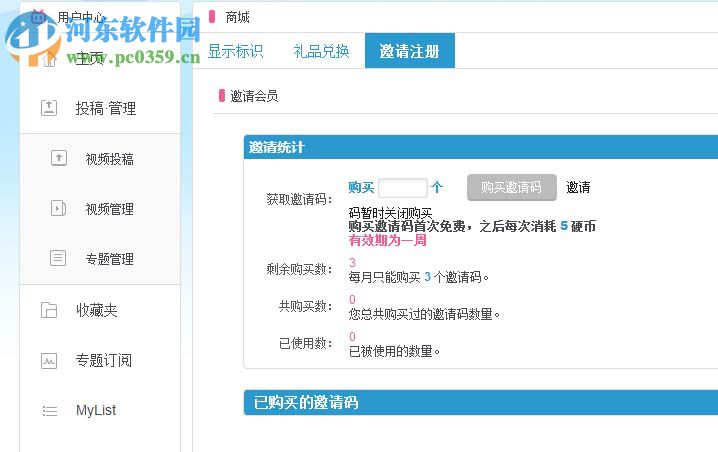718x452 pixels.
Task: Click the arrow icon next to 视频投稿
Action: click(59, 158)
